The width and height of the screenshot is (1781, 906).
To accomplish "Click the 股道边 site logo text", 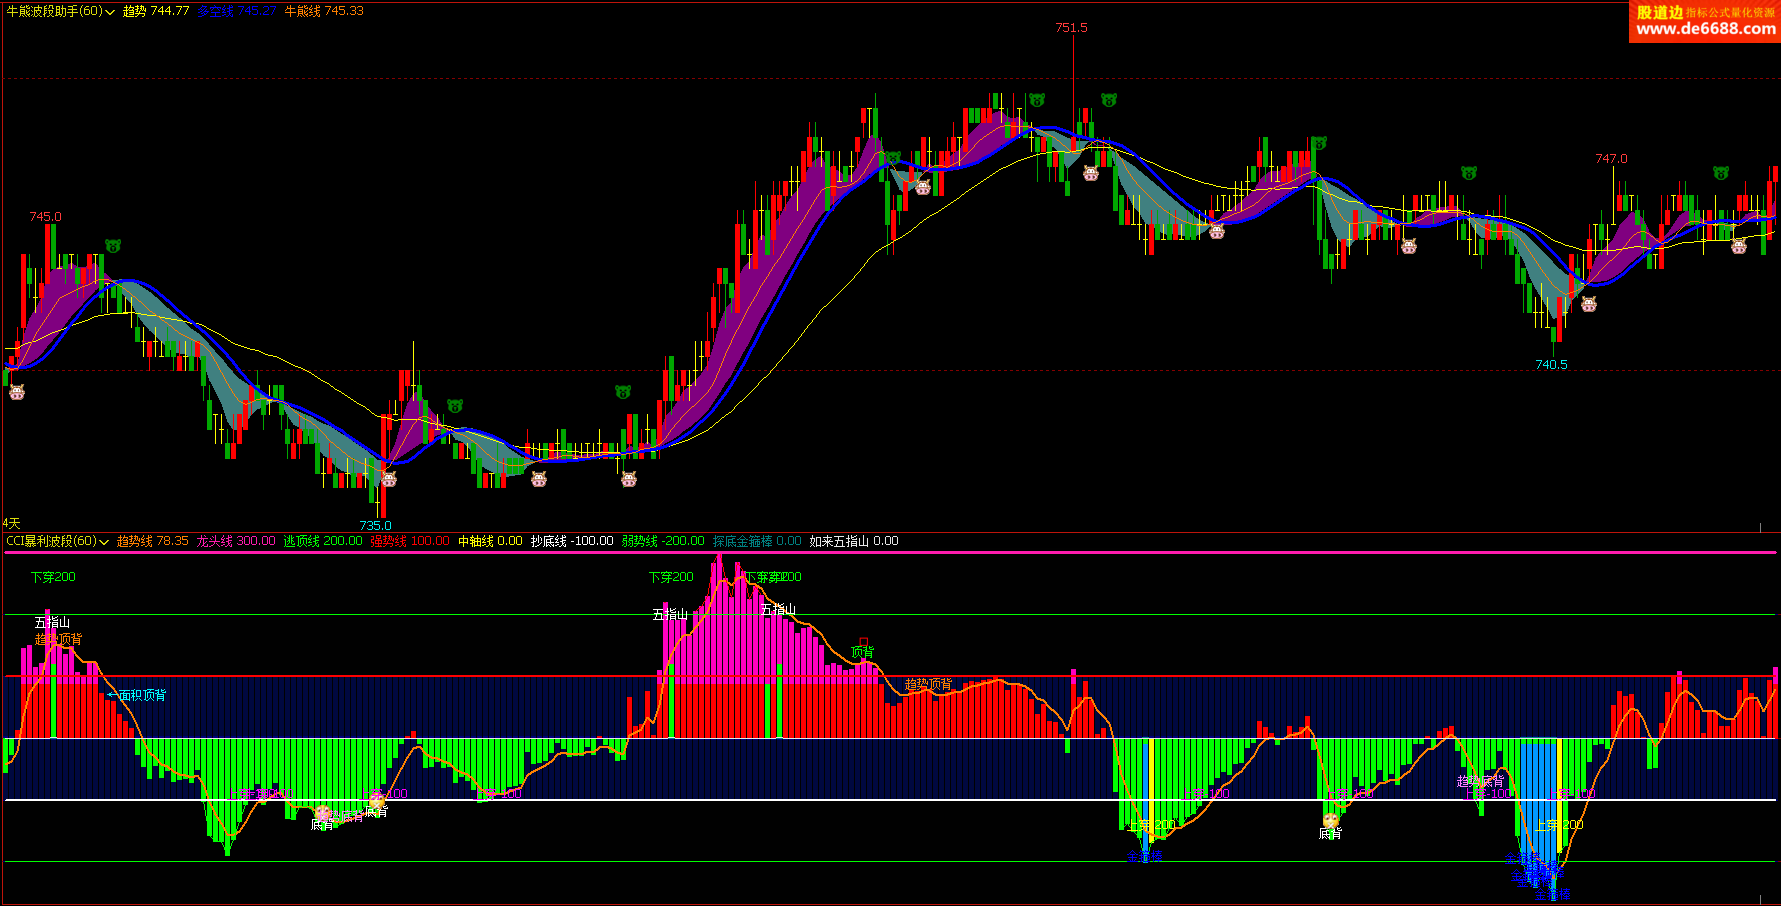I will (1660, 12).
